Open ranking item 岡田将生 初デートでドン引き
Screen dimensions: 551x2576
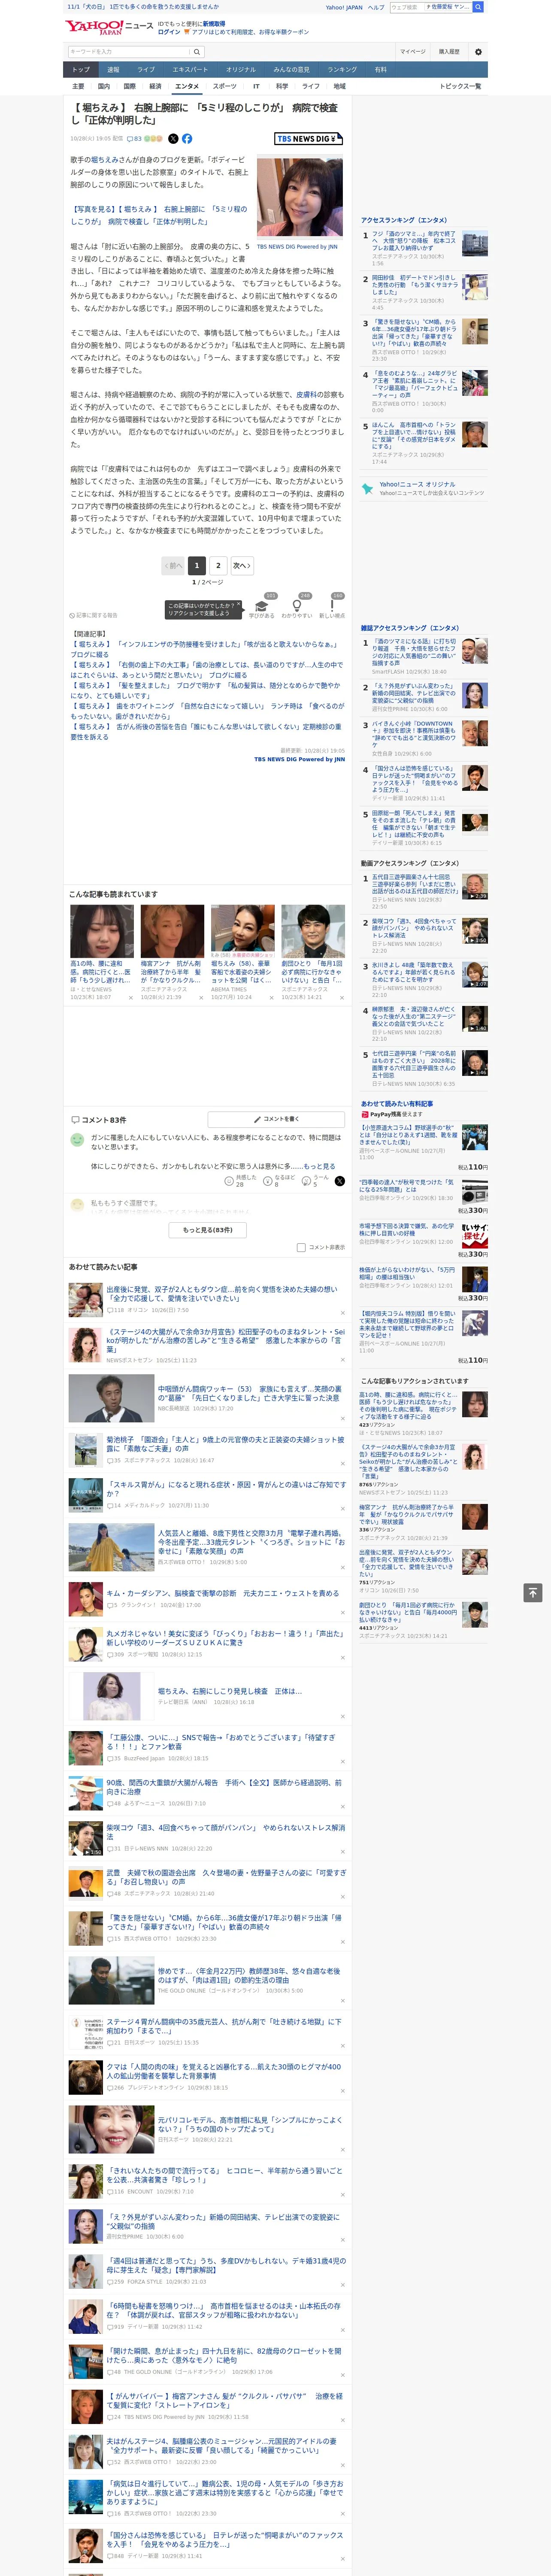point(414,285)
